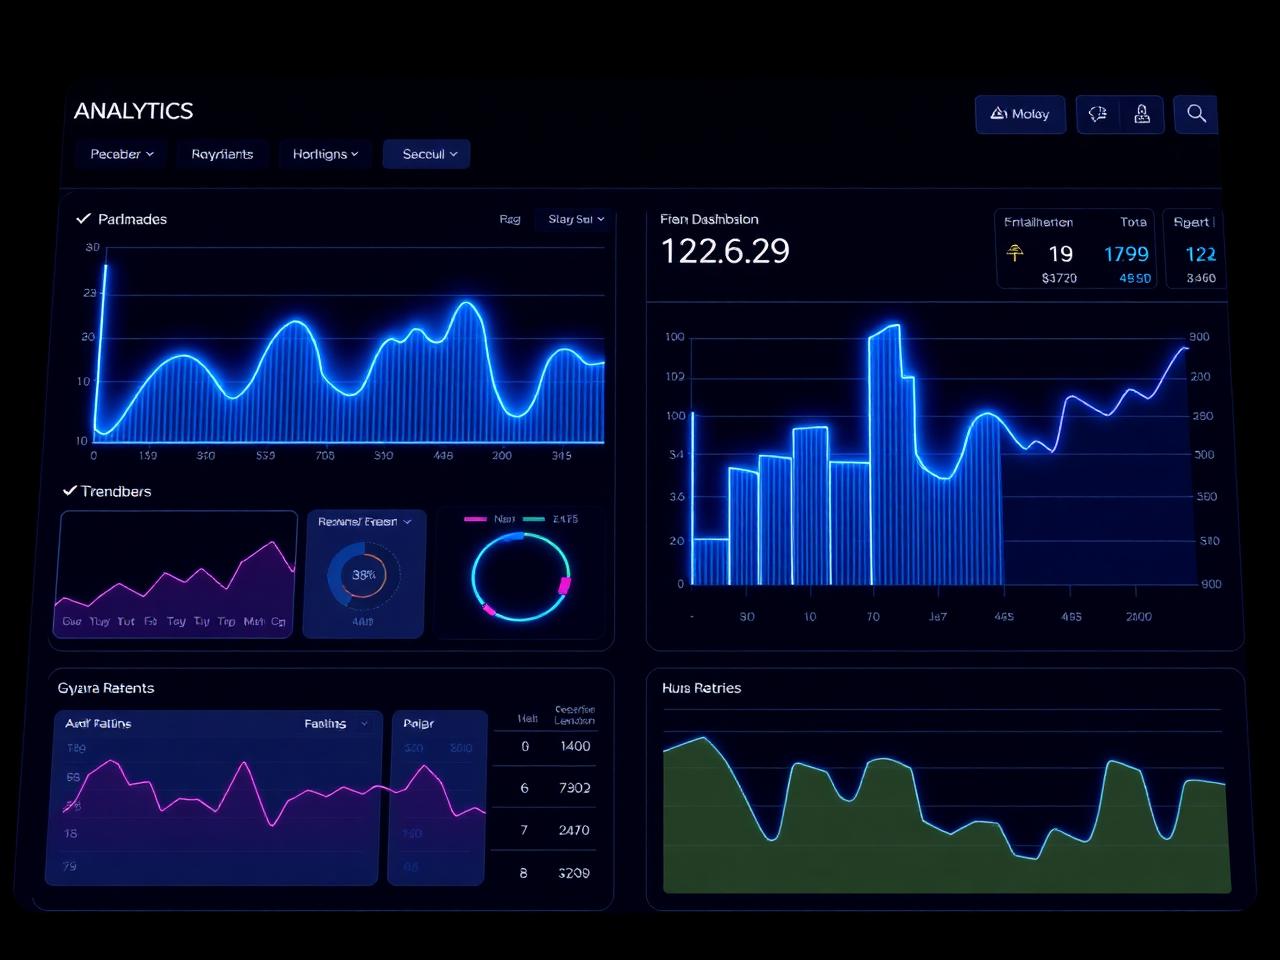This screenshot has width=1280, height=960.
Task: Click the Aadf Fatlins panel header
Action: click(x=98, y=723)
